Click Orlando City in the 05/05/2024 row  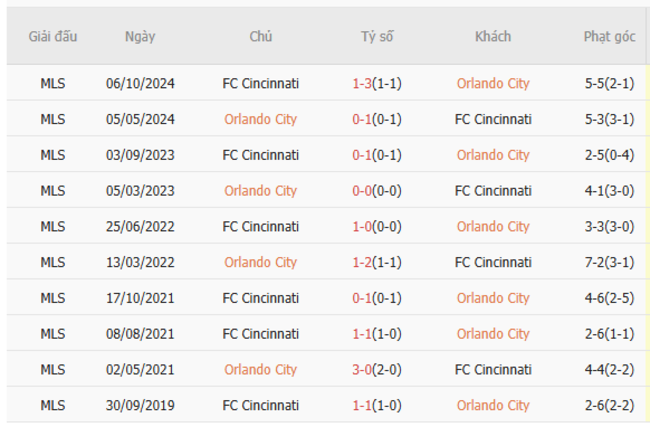tap(261, 119)
